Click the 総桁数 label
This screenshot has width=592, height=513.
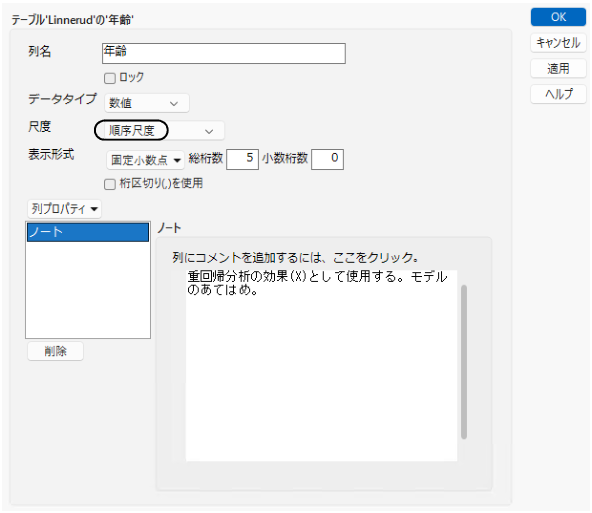[x=206, y=158]
